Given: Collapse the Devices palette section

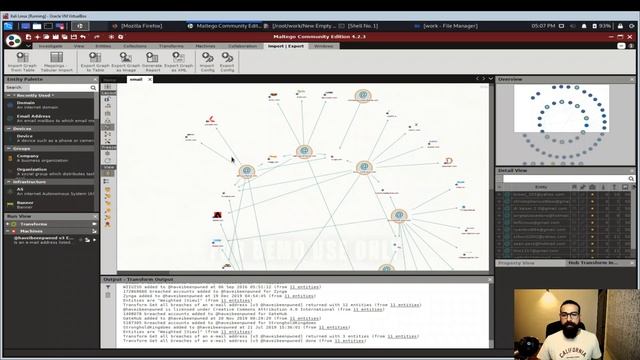Looking at the screenshot, I should [9, 129].
